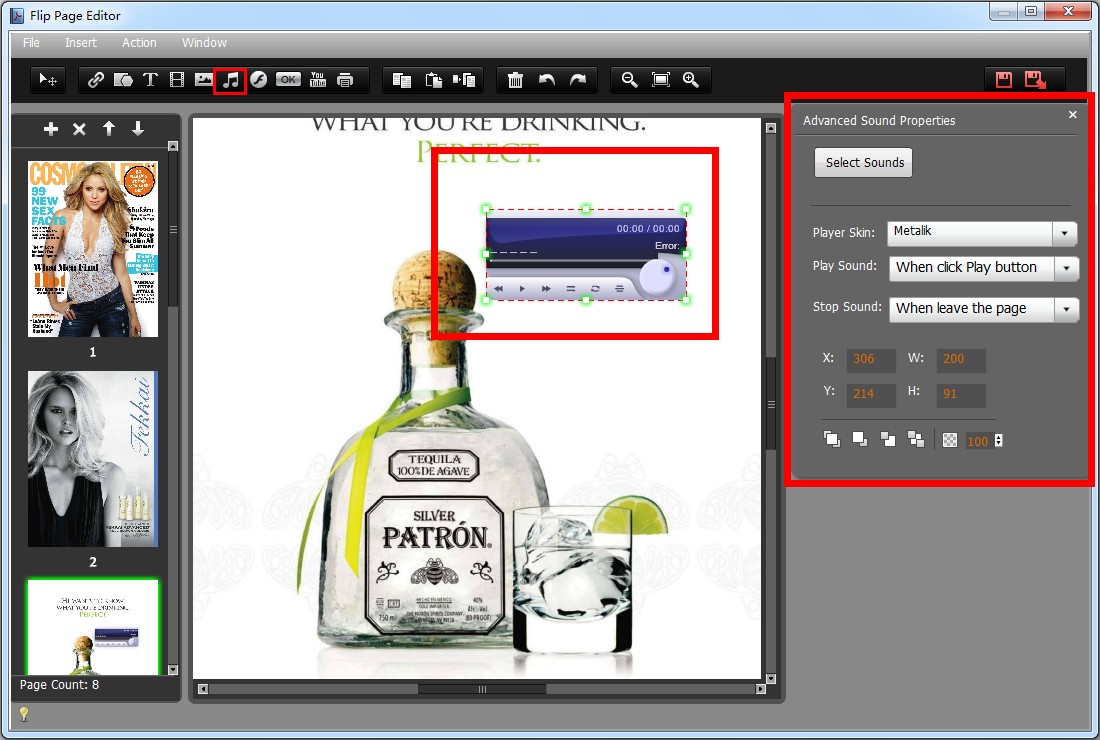Image resolution: width=1100 pixels, height=740 pixels.
Task: Click the fit-to-window zoom icon
Action: pos(661,80)
